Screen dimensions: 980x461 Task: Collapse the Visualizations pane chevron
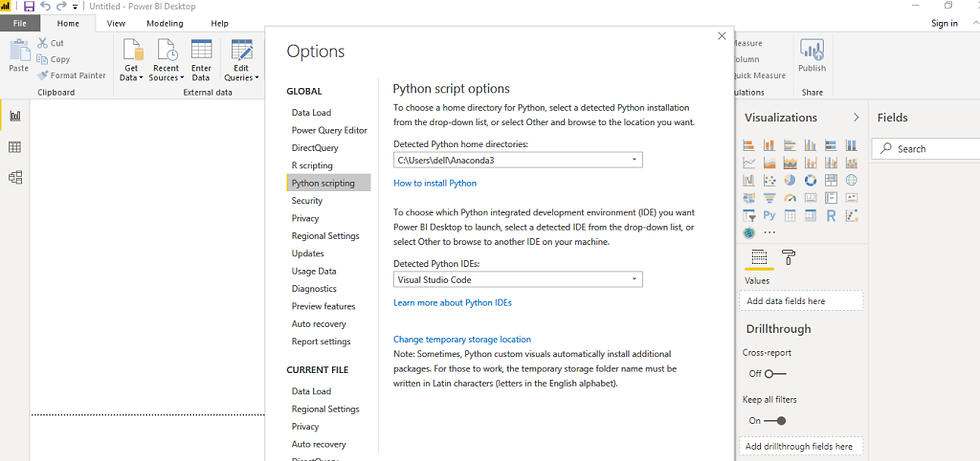tap(856, 117)
